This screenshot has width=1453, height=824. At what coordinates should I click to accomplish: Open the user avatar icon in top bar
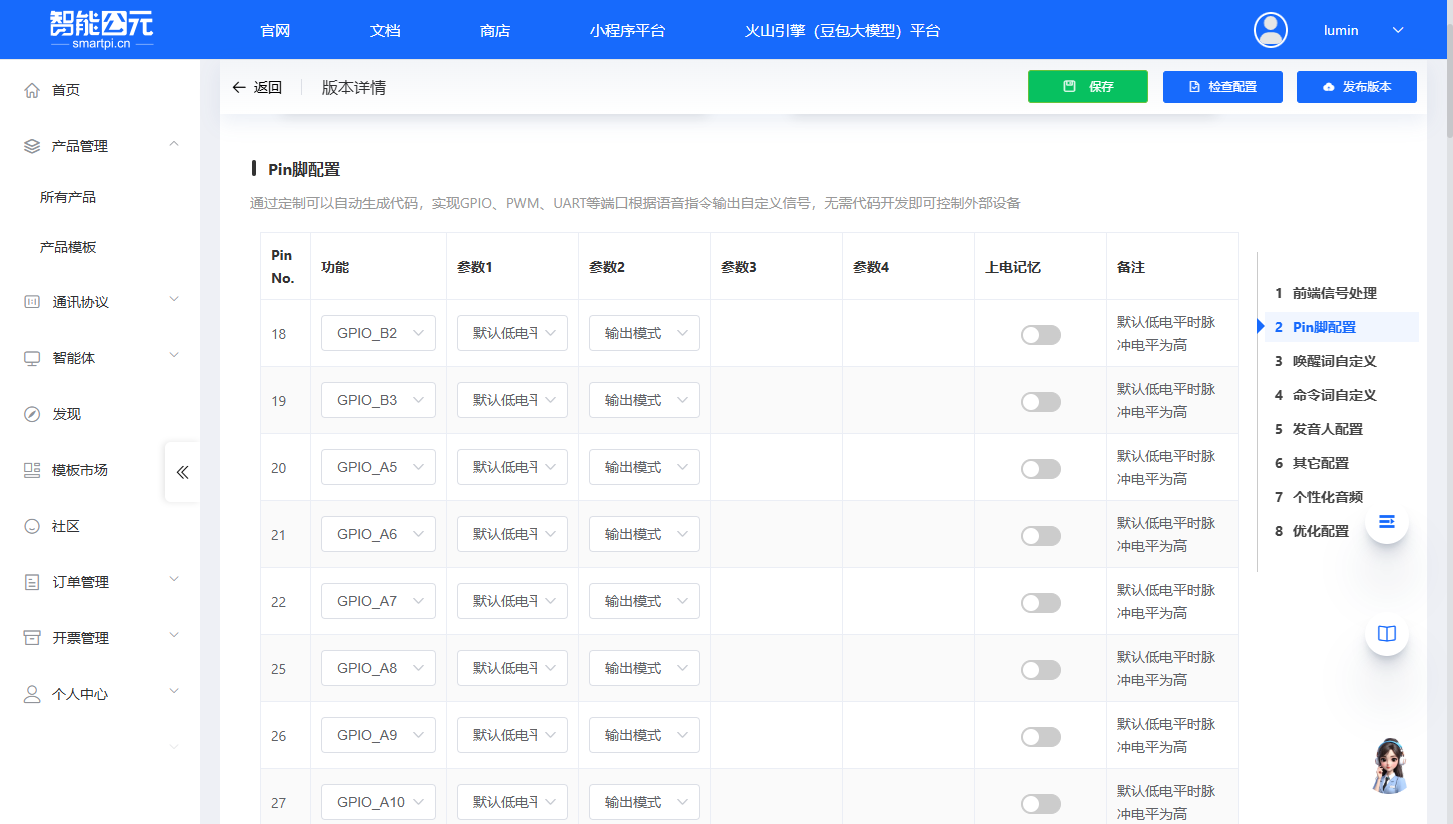[1270, 30]
